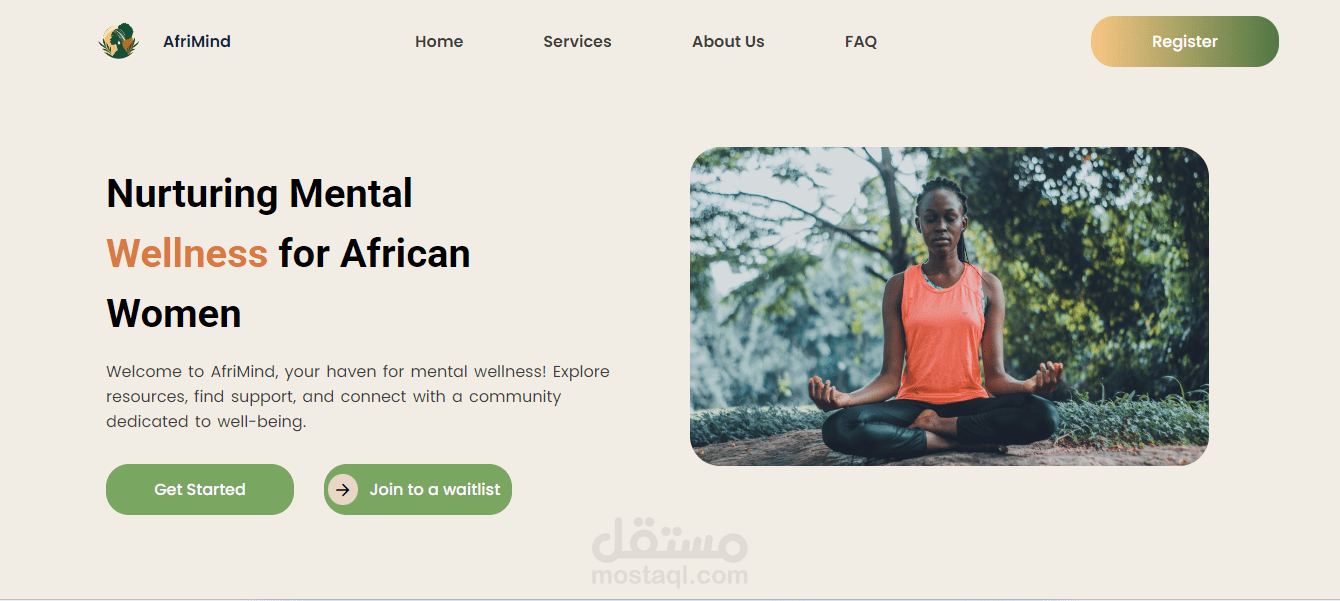Click the arrow icon in the waitlist button
The height and width of the screenshot is (601, 1340).
pos(343,489)
